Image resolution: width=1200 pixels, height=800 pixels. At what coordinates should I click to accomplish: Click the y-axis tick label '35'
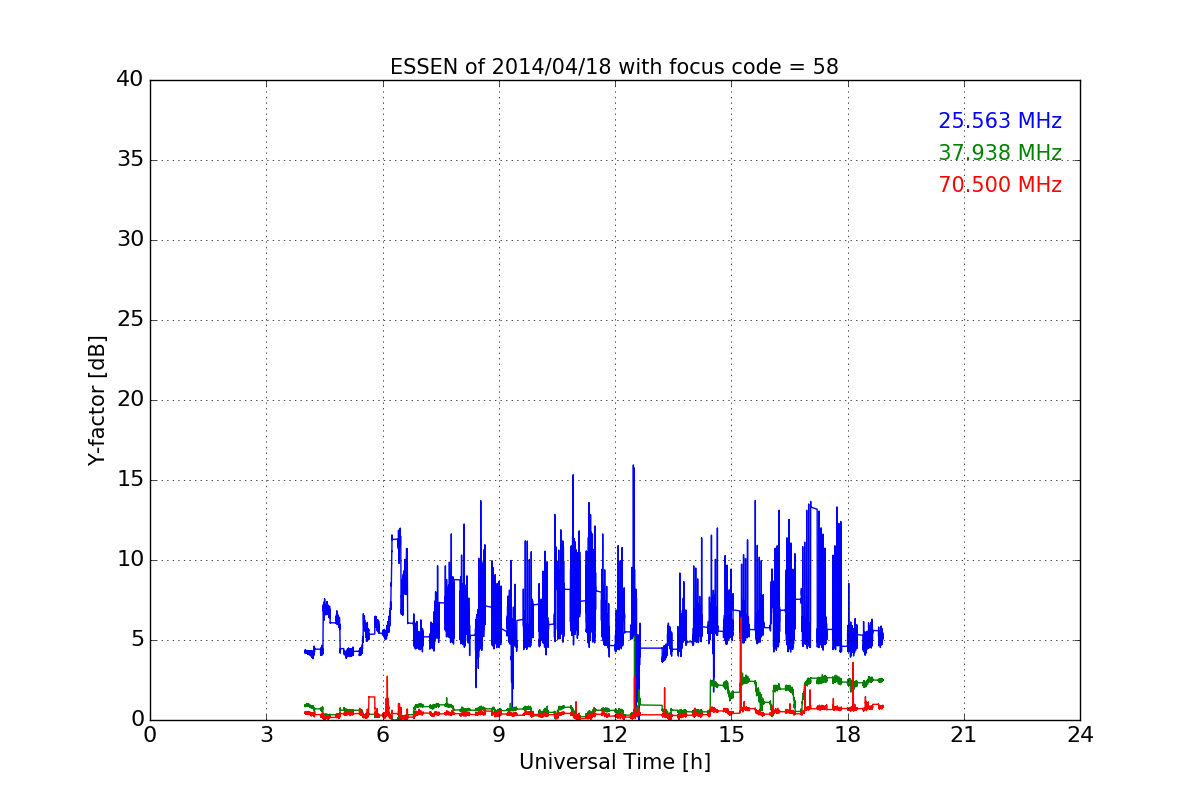pos(130,160)
